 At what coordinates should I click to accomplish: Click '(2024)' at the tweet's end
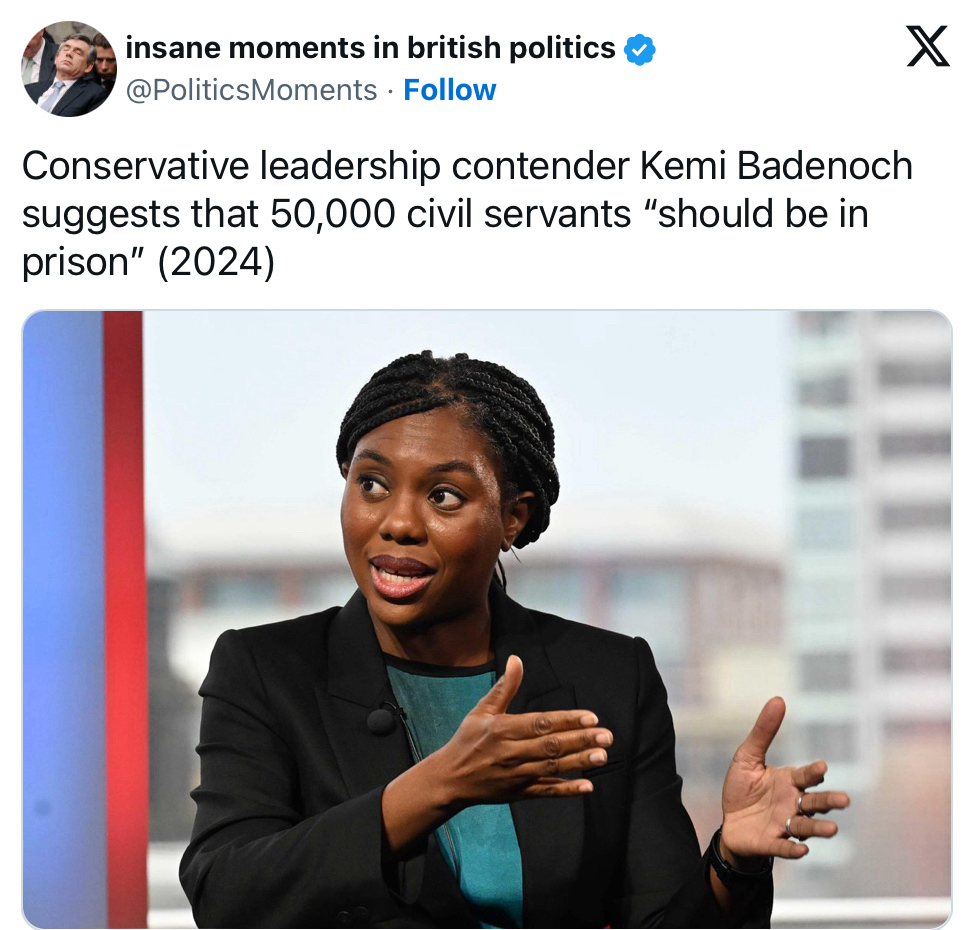pyautogui.click(x=213, y=262)
